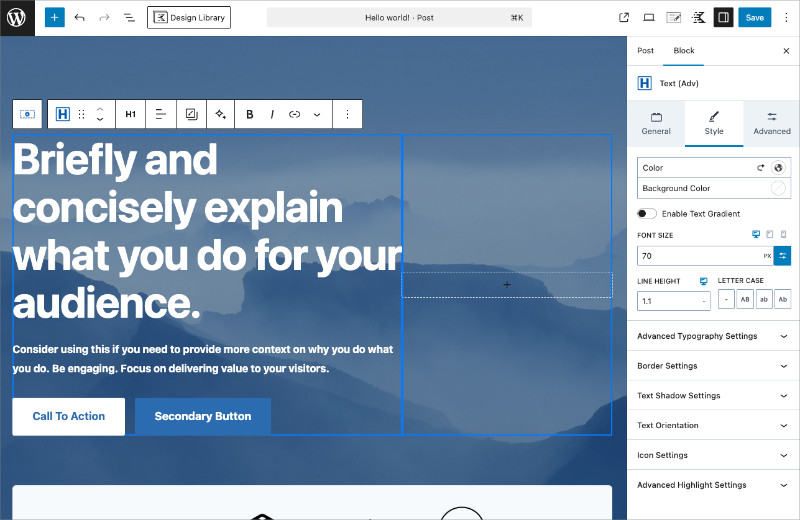Move the block up

tap(101, 109)
